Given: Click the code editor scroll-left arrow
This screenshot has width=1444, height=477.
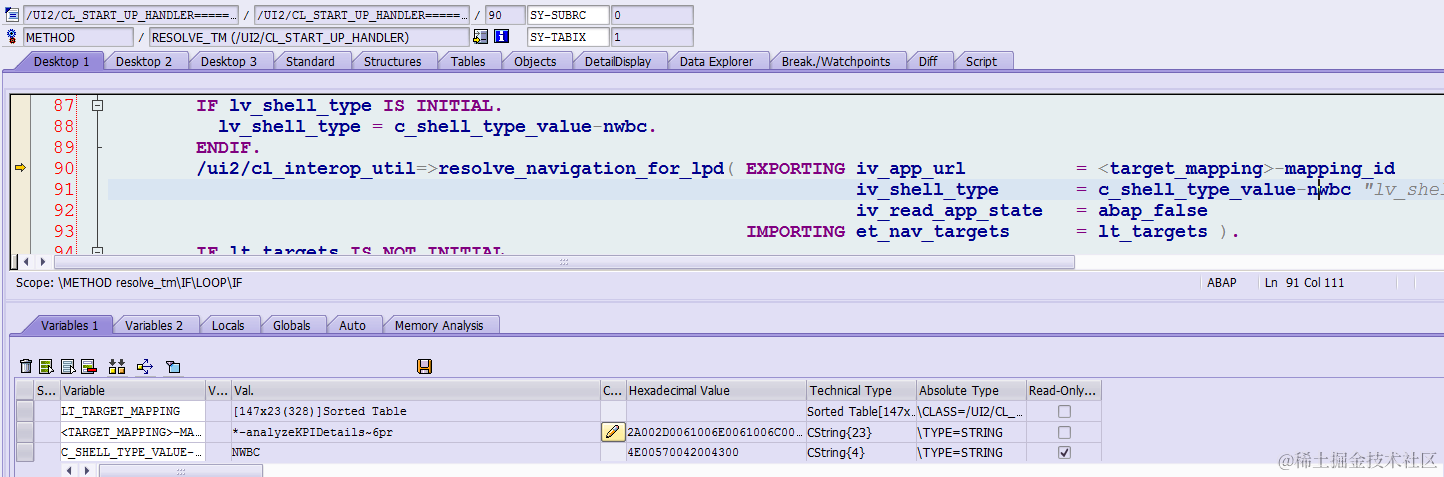Looking at the screenshot, I should (x=26, y=262).
